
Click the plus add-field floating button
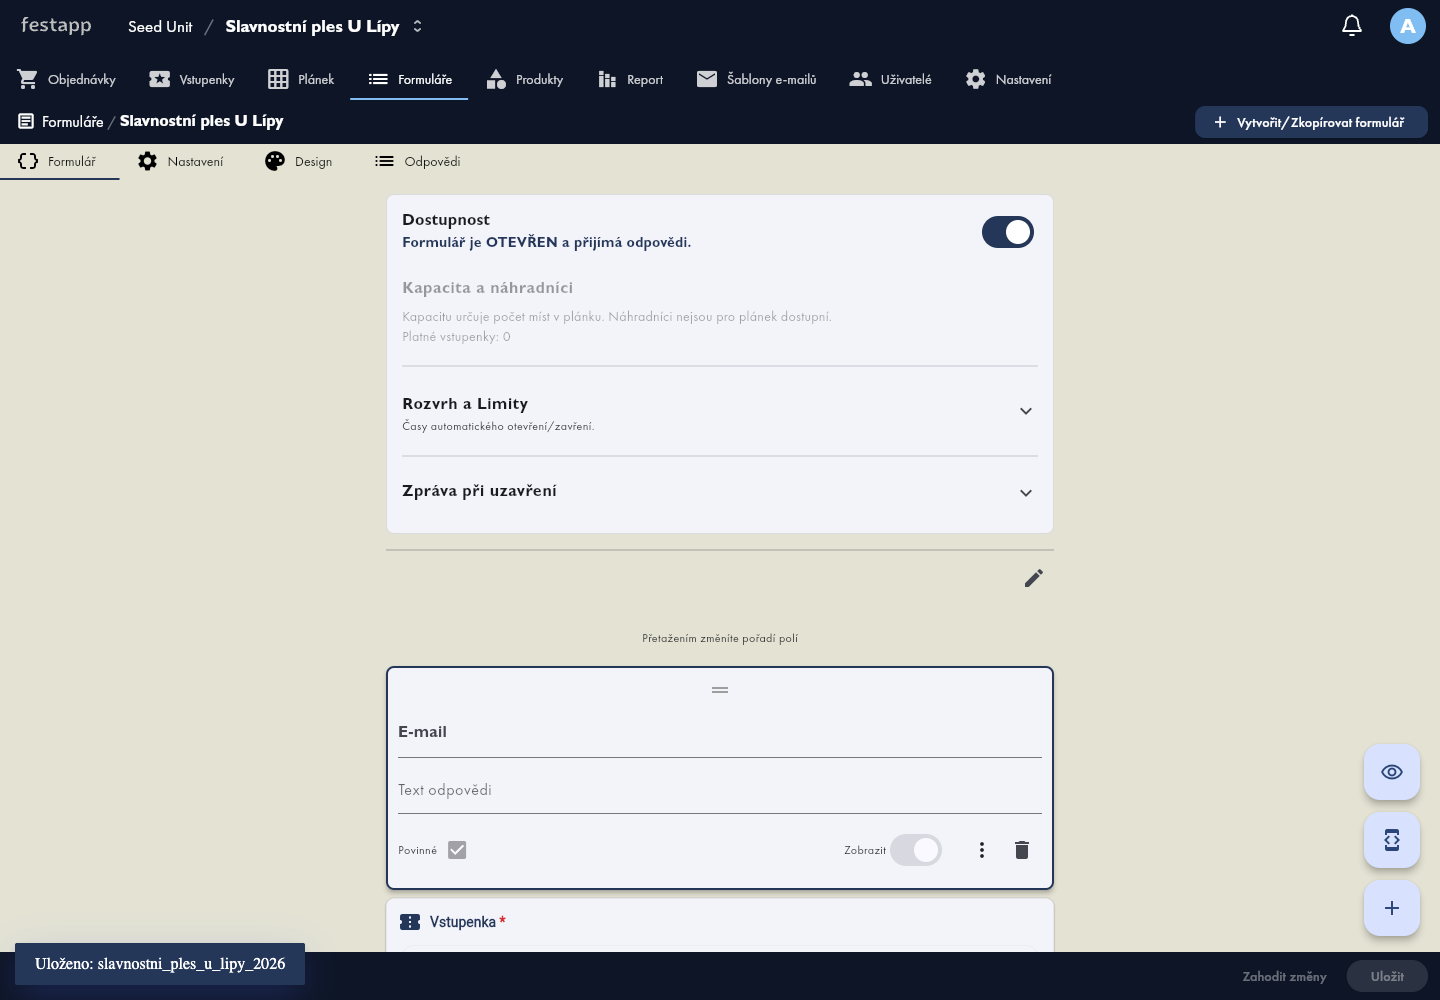pyautogui.click(x=1392, y=908)
